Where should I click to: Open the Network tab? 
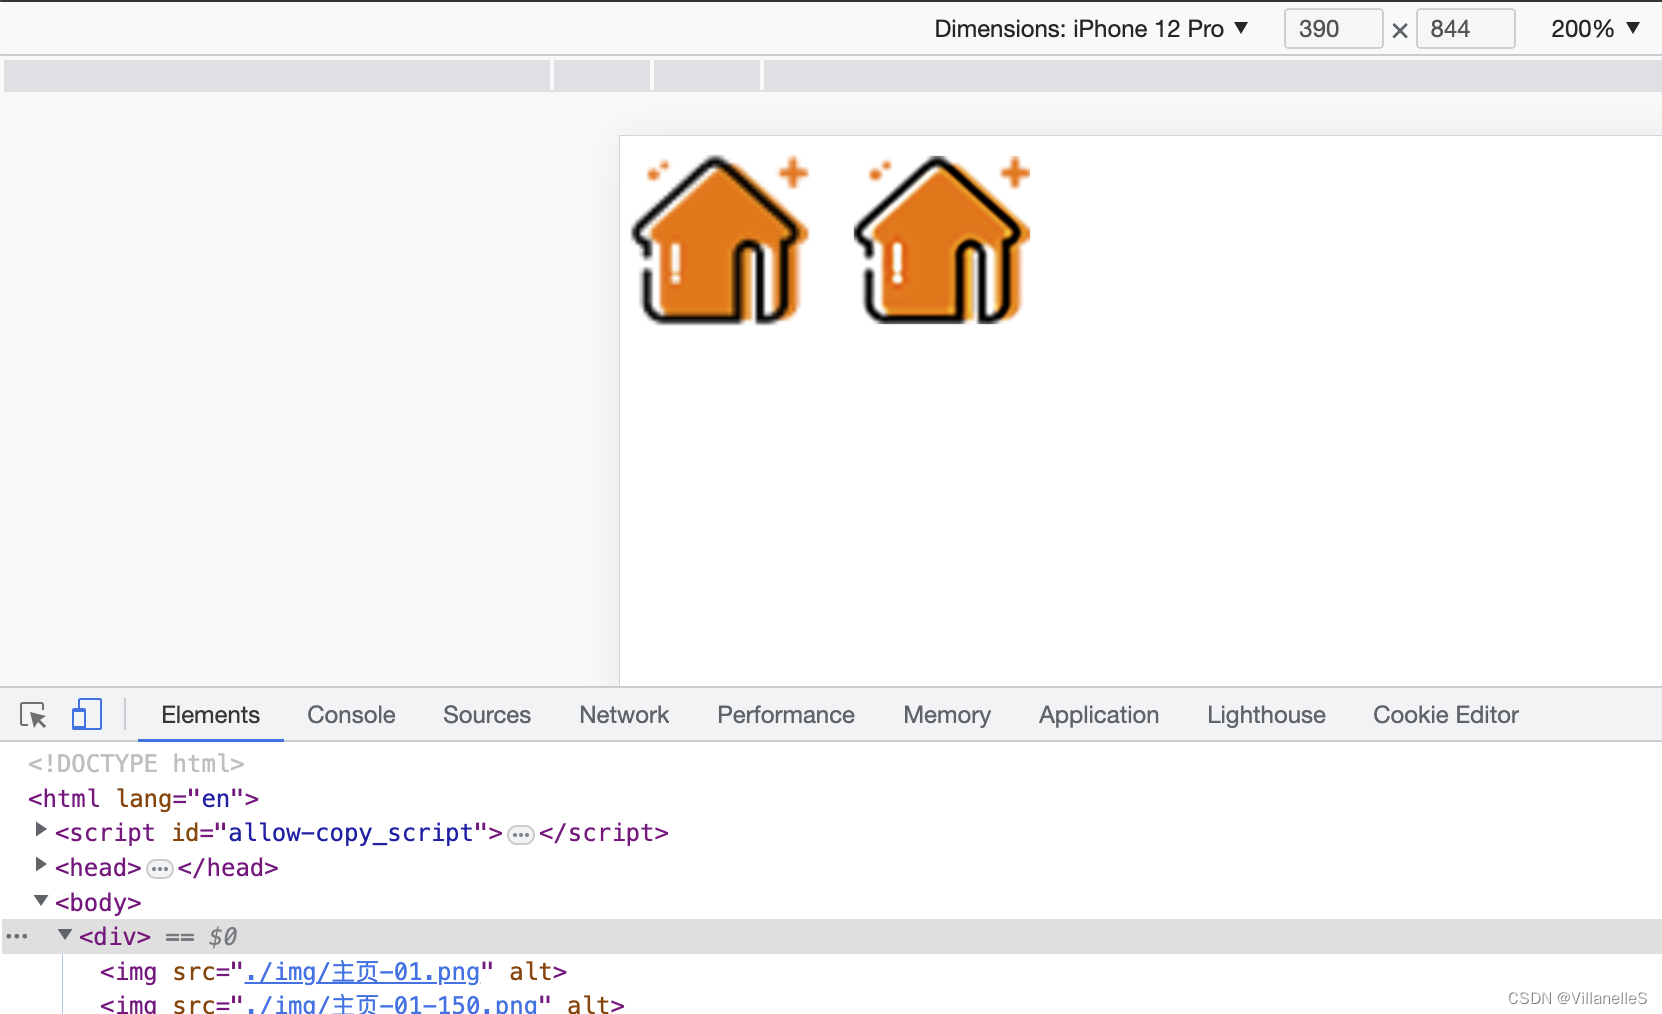(624, 715)
